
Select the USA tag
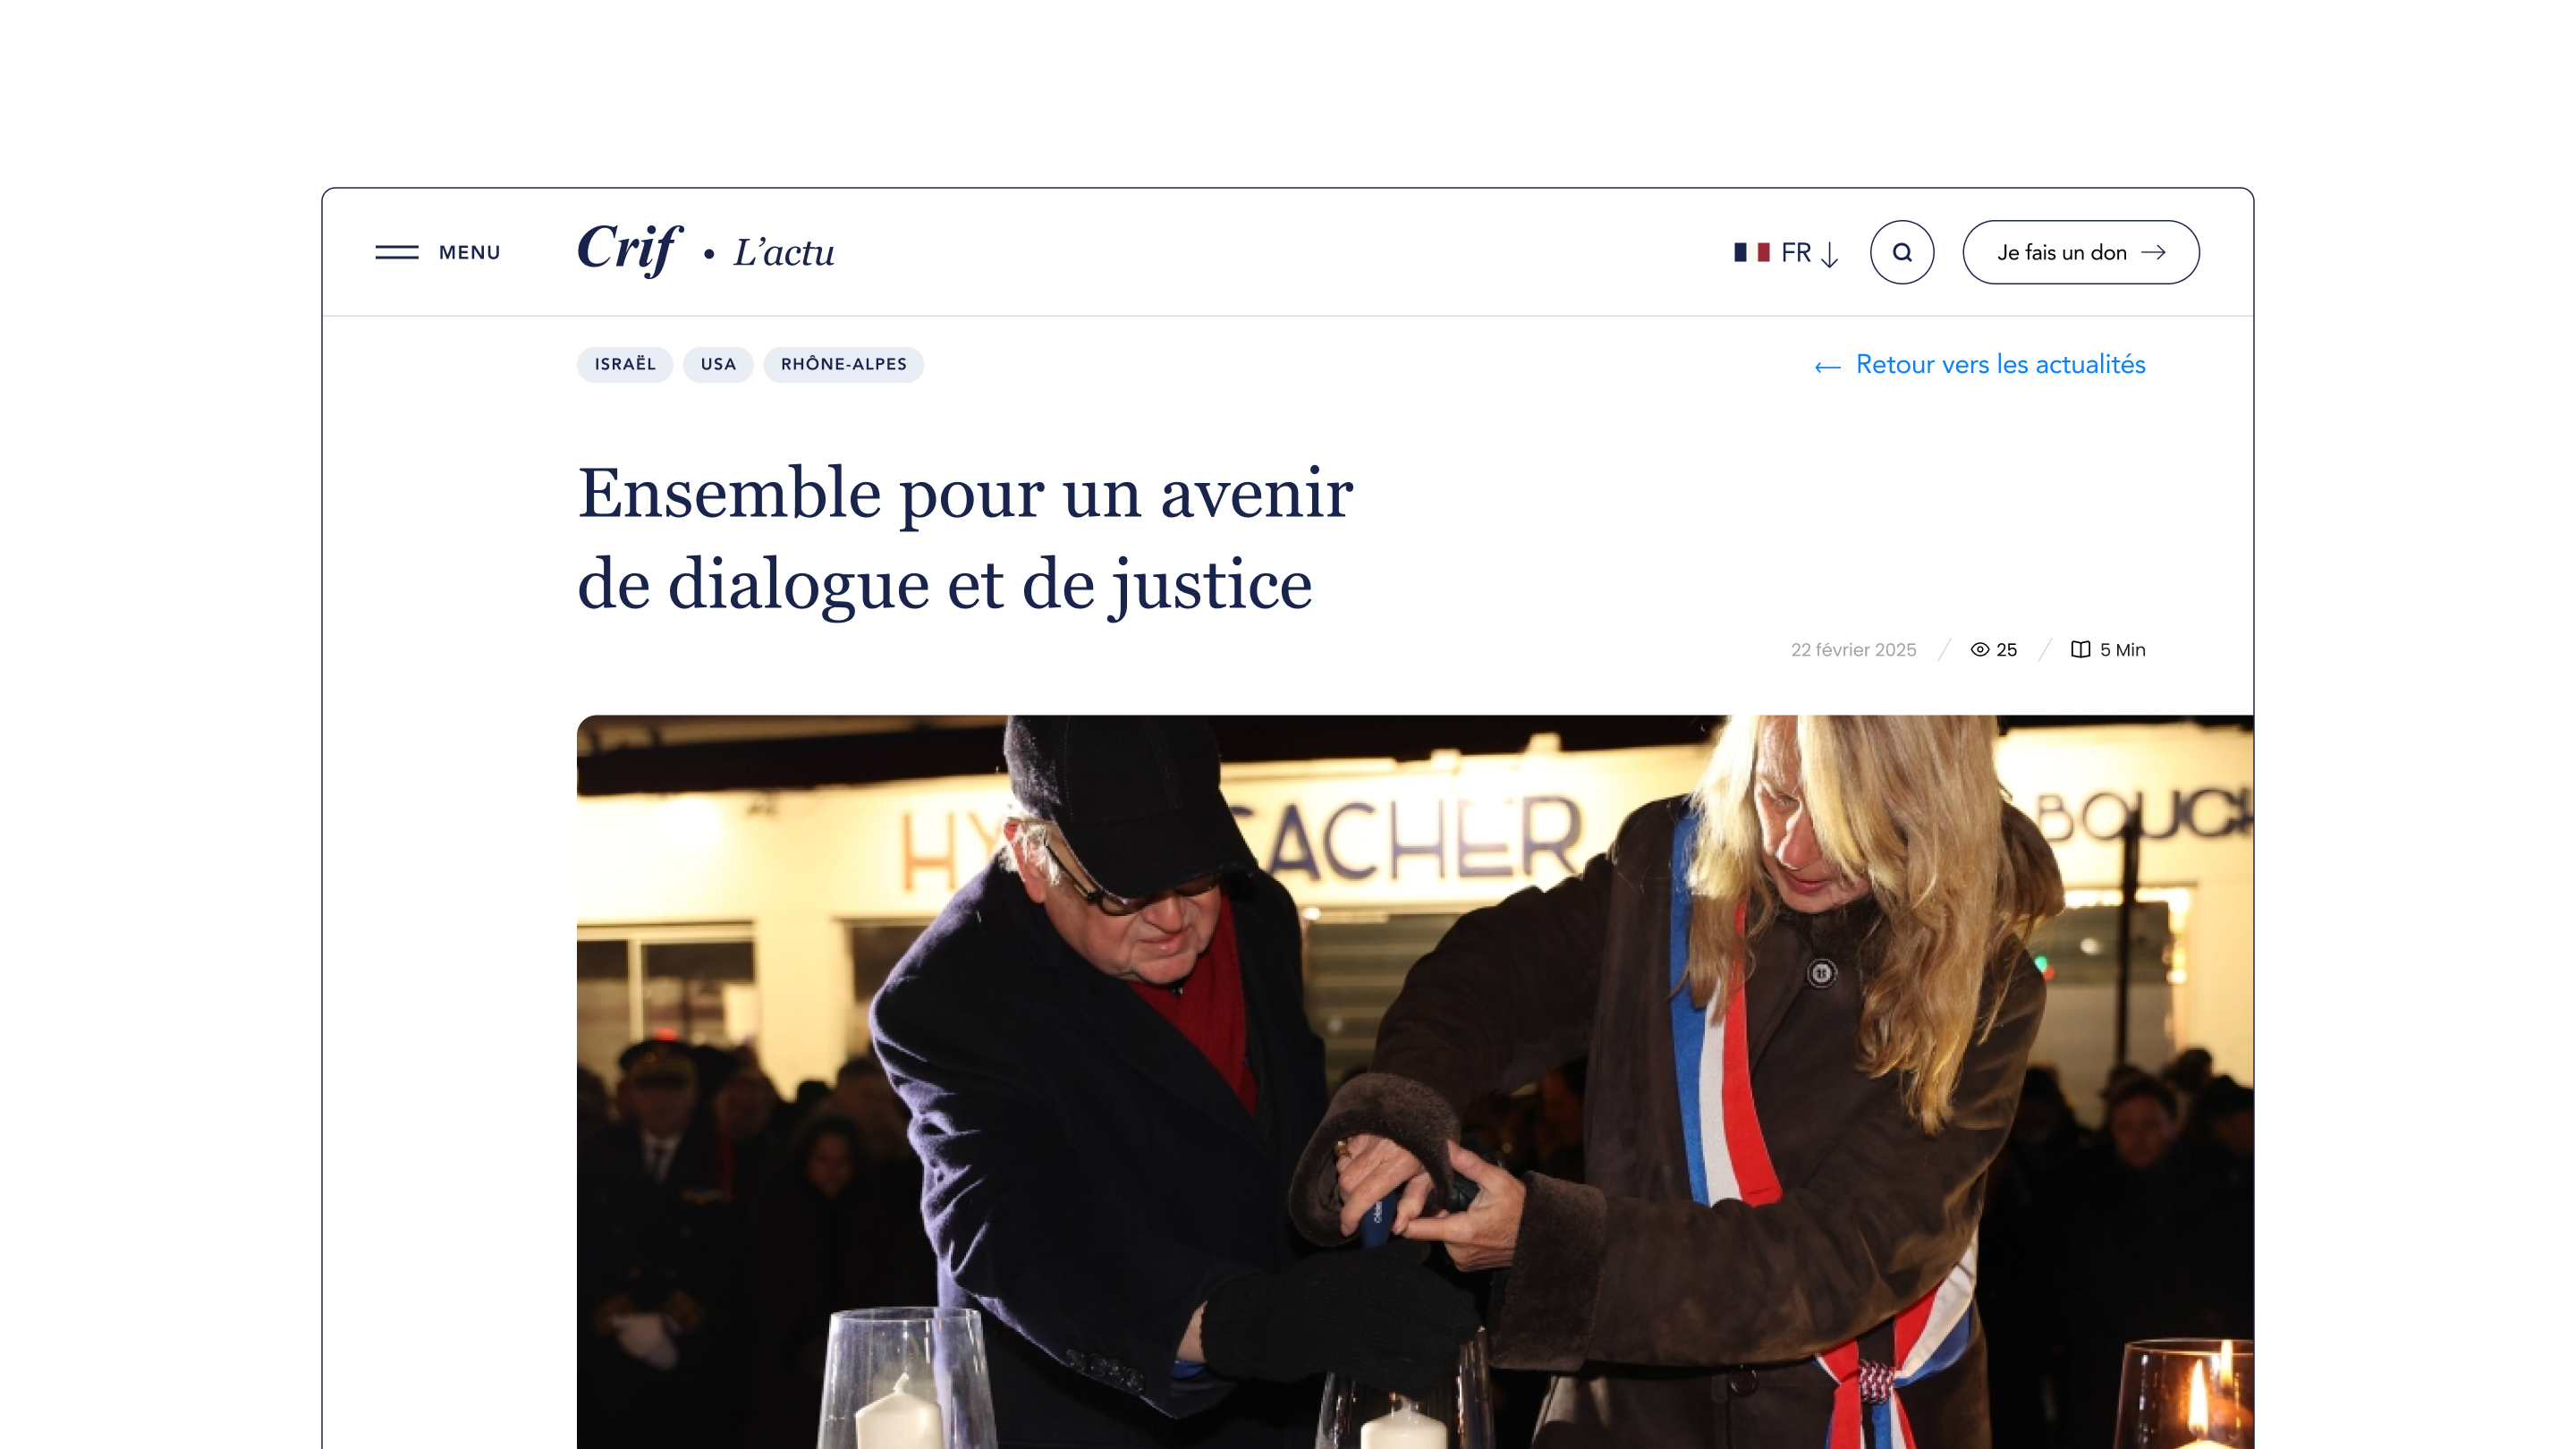pos(718,364)
